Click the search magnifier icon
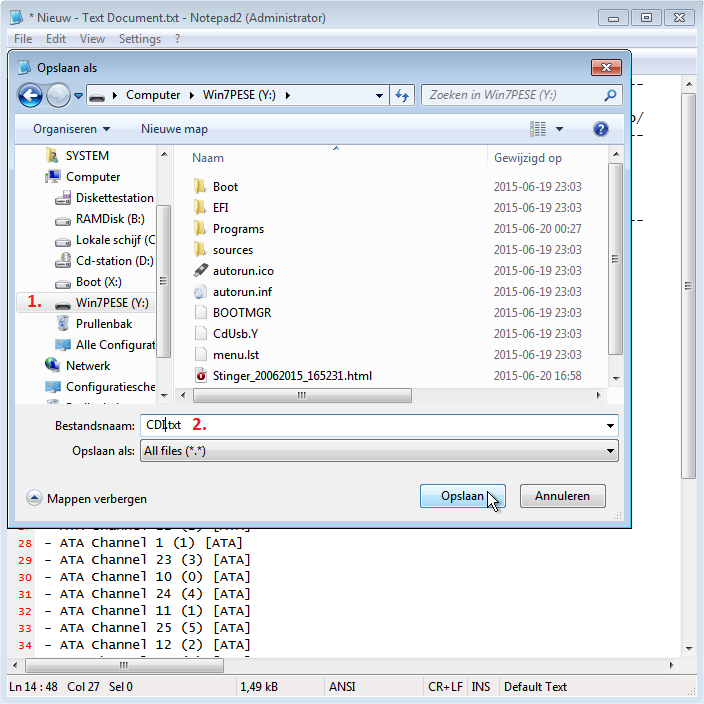 611,95
